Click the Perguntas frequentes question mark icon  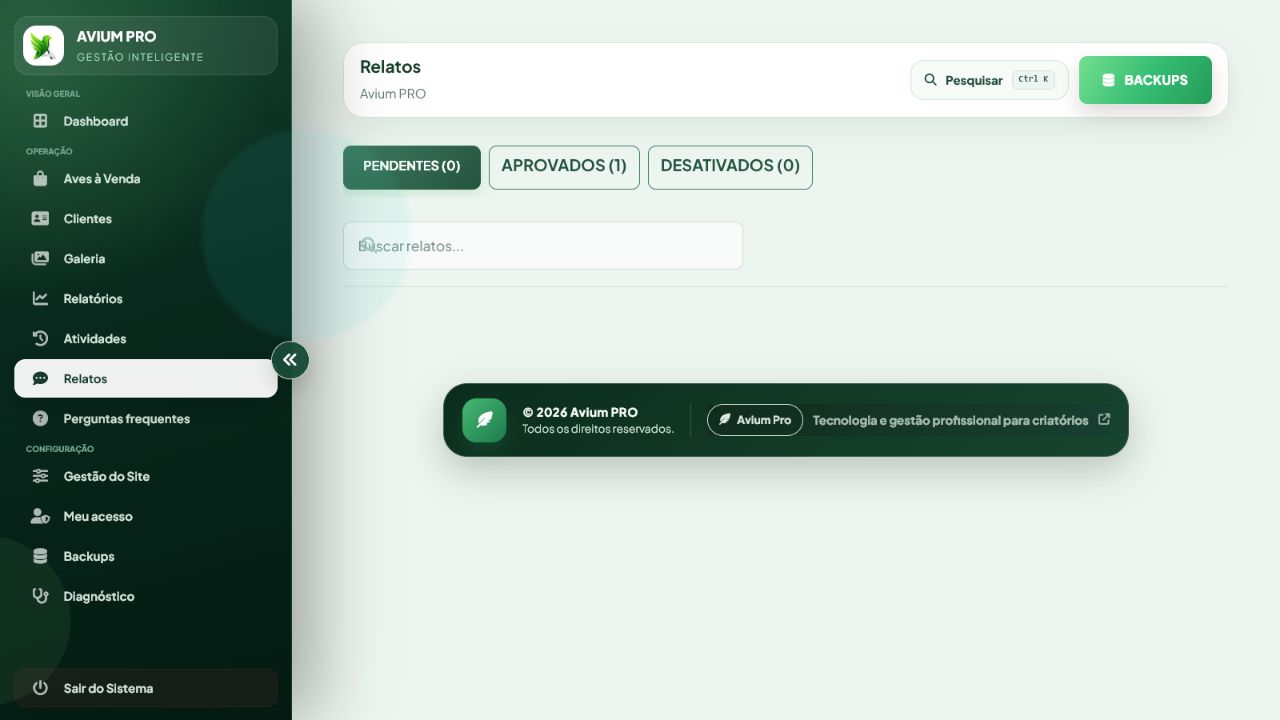(x=40, y=418)
